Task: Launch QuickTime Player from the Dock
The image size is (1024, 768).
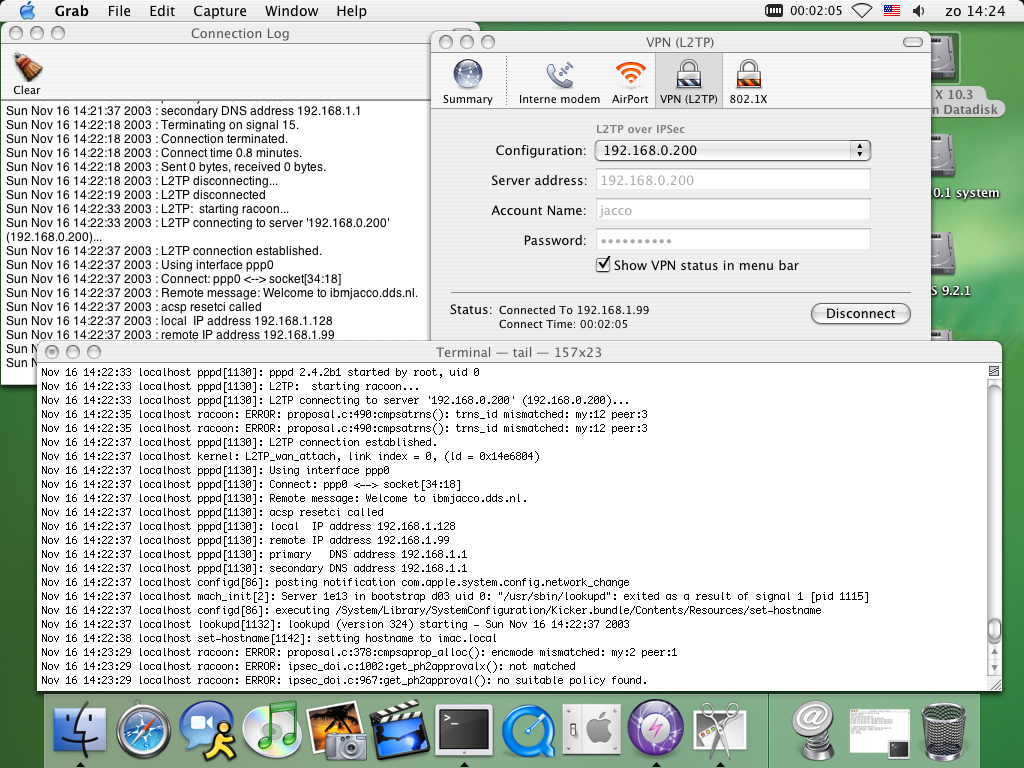Action: pos(528,730)
